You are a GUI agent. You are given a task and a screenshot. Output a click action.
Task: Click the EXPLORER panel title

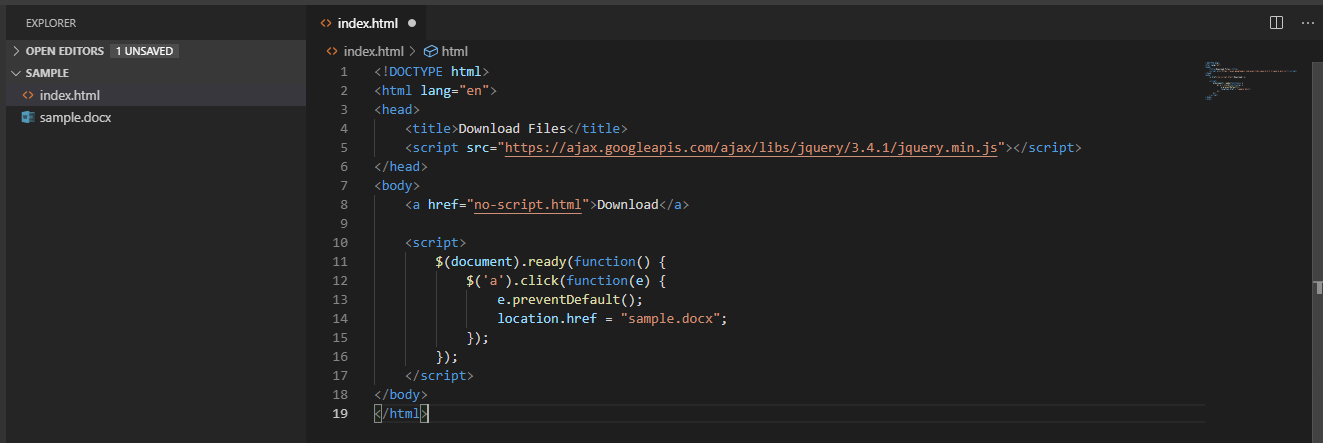point(51,22)
